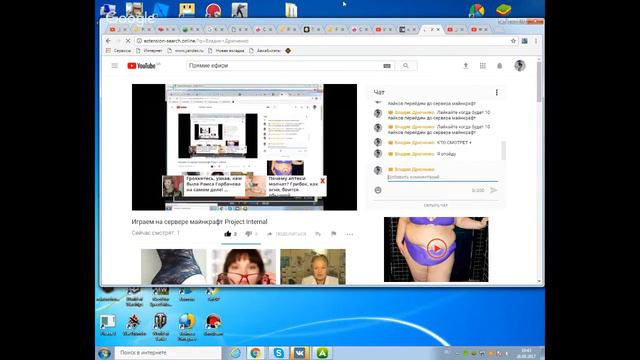Open the notifications bell
Screen dimensions: 640x360
tap(500, 66)
